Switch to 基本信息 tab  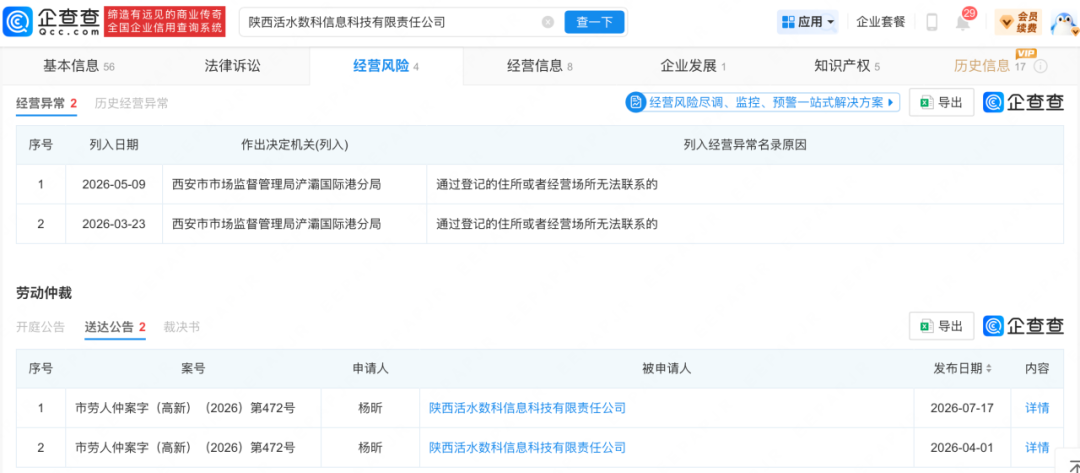78,66
